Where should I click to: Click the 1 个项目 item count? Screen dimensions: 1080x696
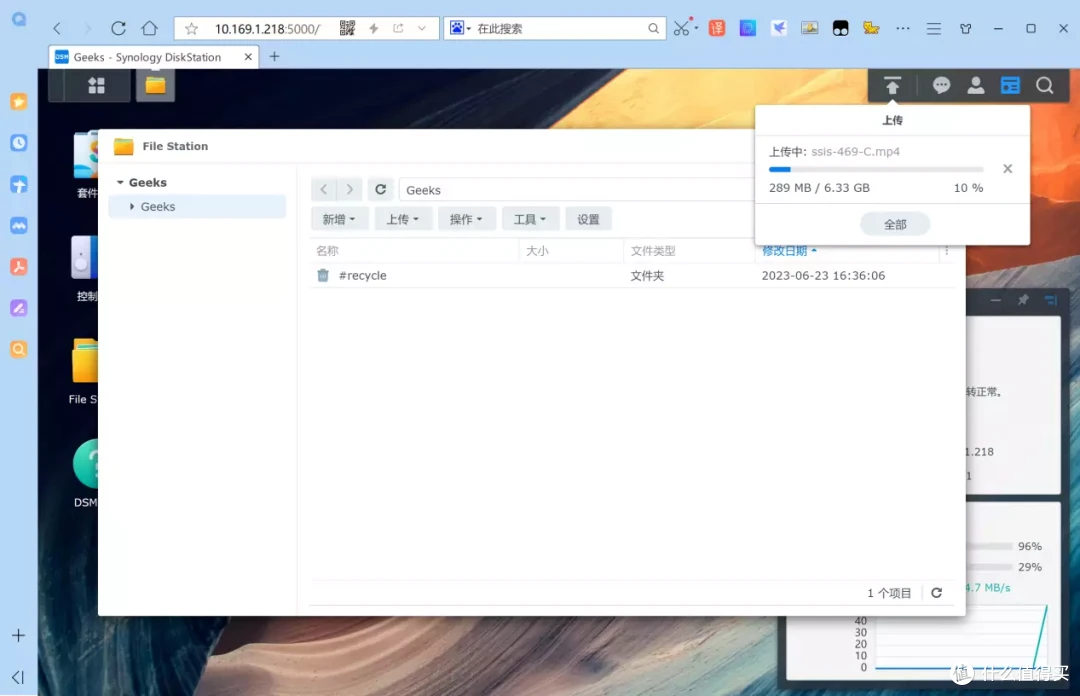[x=889, y=593]
